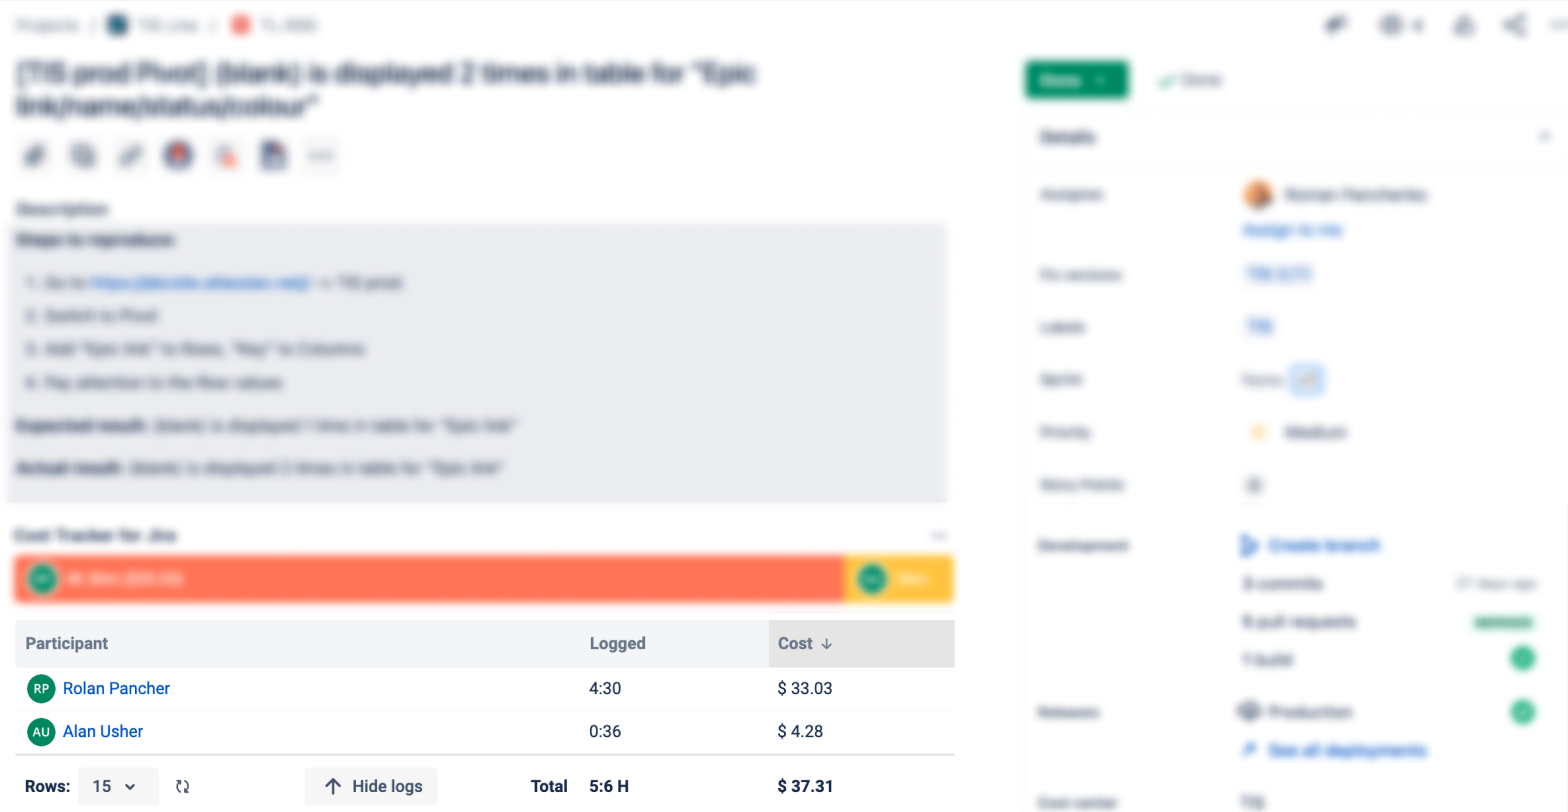Viewport: 1568px width, 812px height.
Task: Click the share icon in the top-right corner
Action: [1515, 26]
